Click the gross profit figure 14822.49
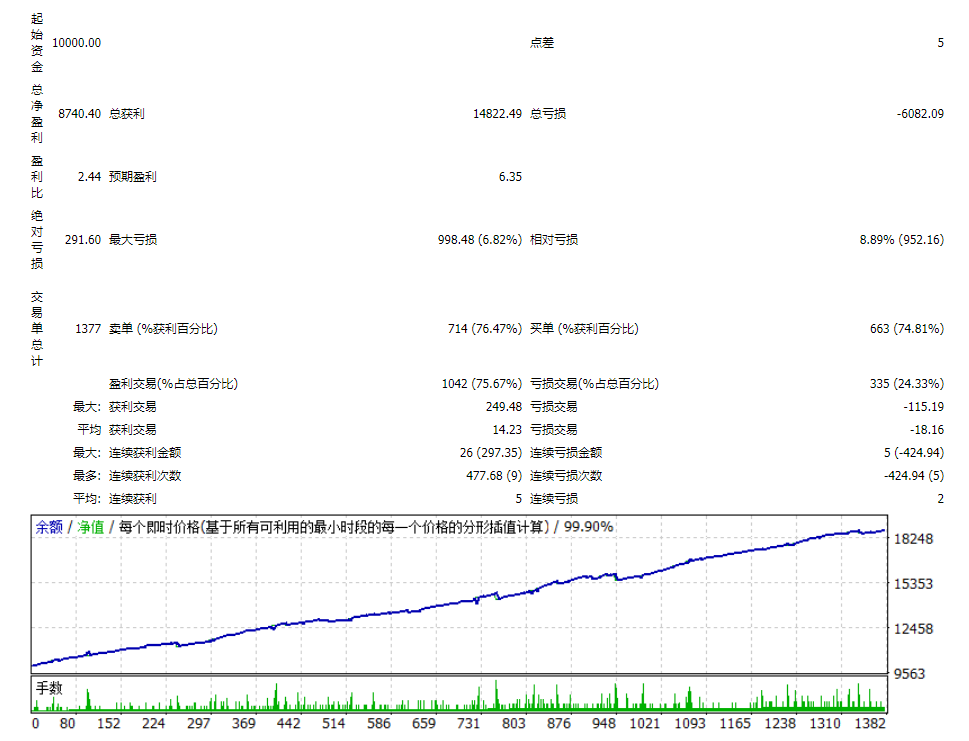Screen dimensions: 969x741 pos(497,114)
